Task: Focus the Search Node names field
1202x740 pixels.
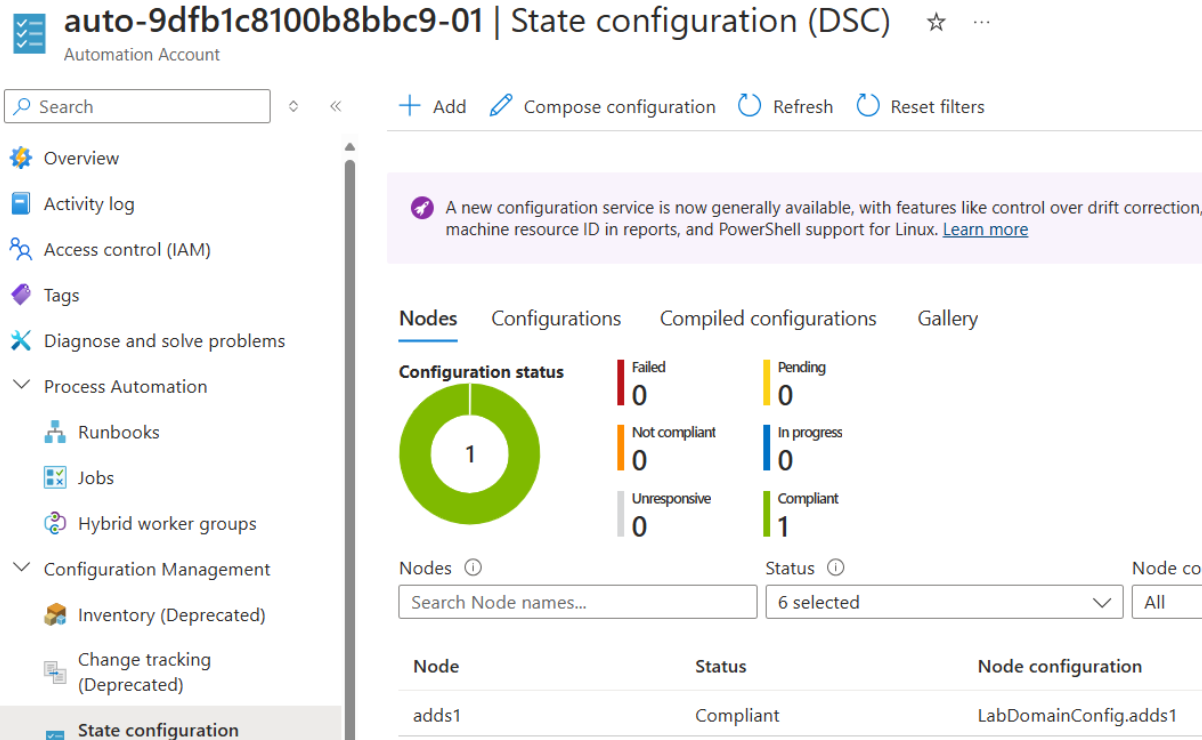Action: pos(578,602)
